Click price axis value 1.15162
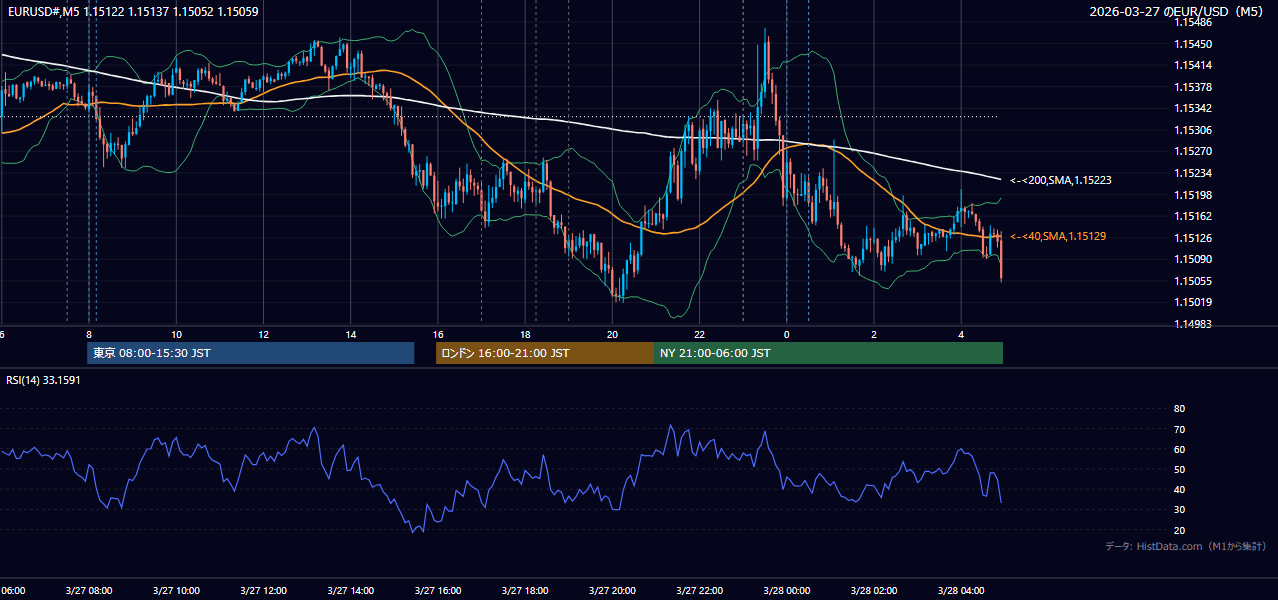Screen dimensions: 1278x600 pos(1193,216)
